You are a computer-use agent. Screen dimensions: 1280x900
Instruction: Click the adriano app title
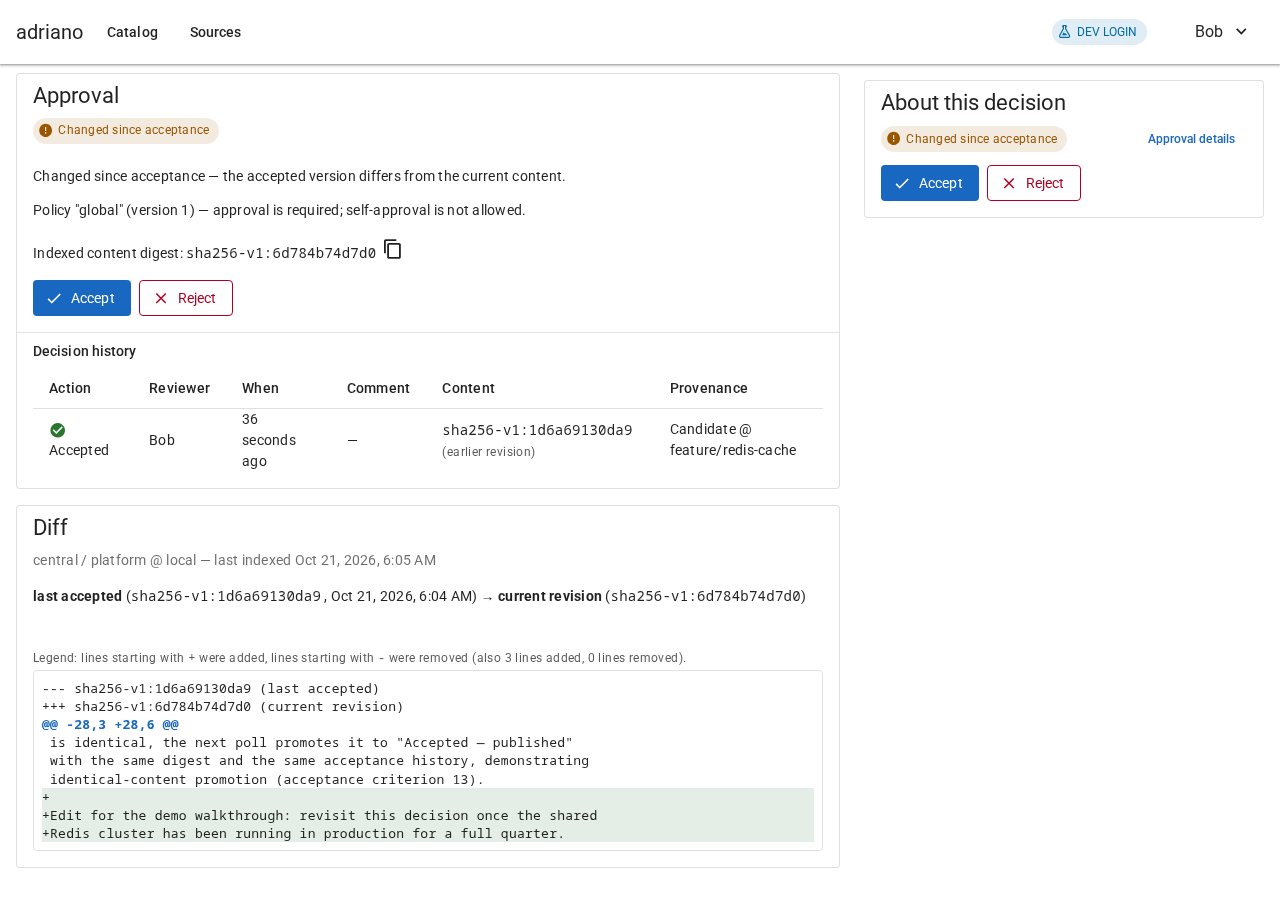[49, 32]
